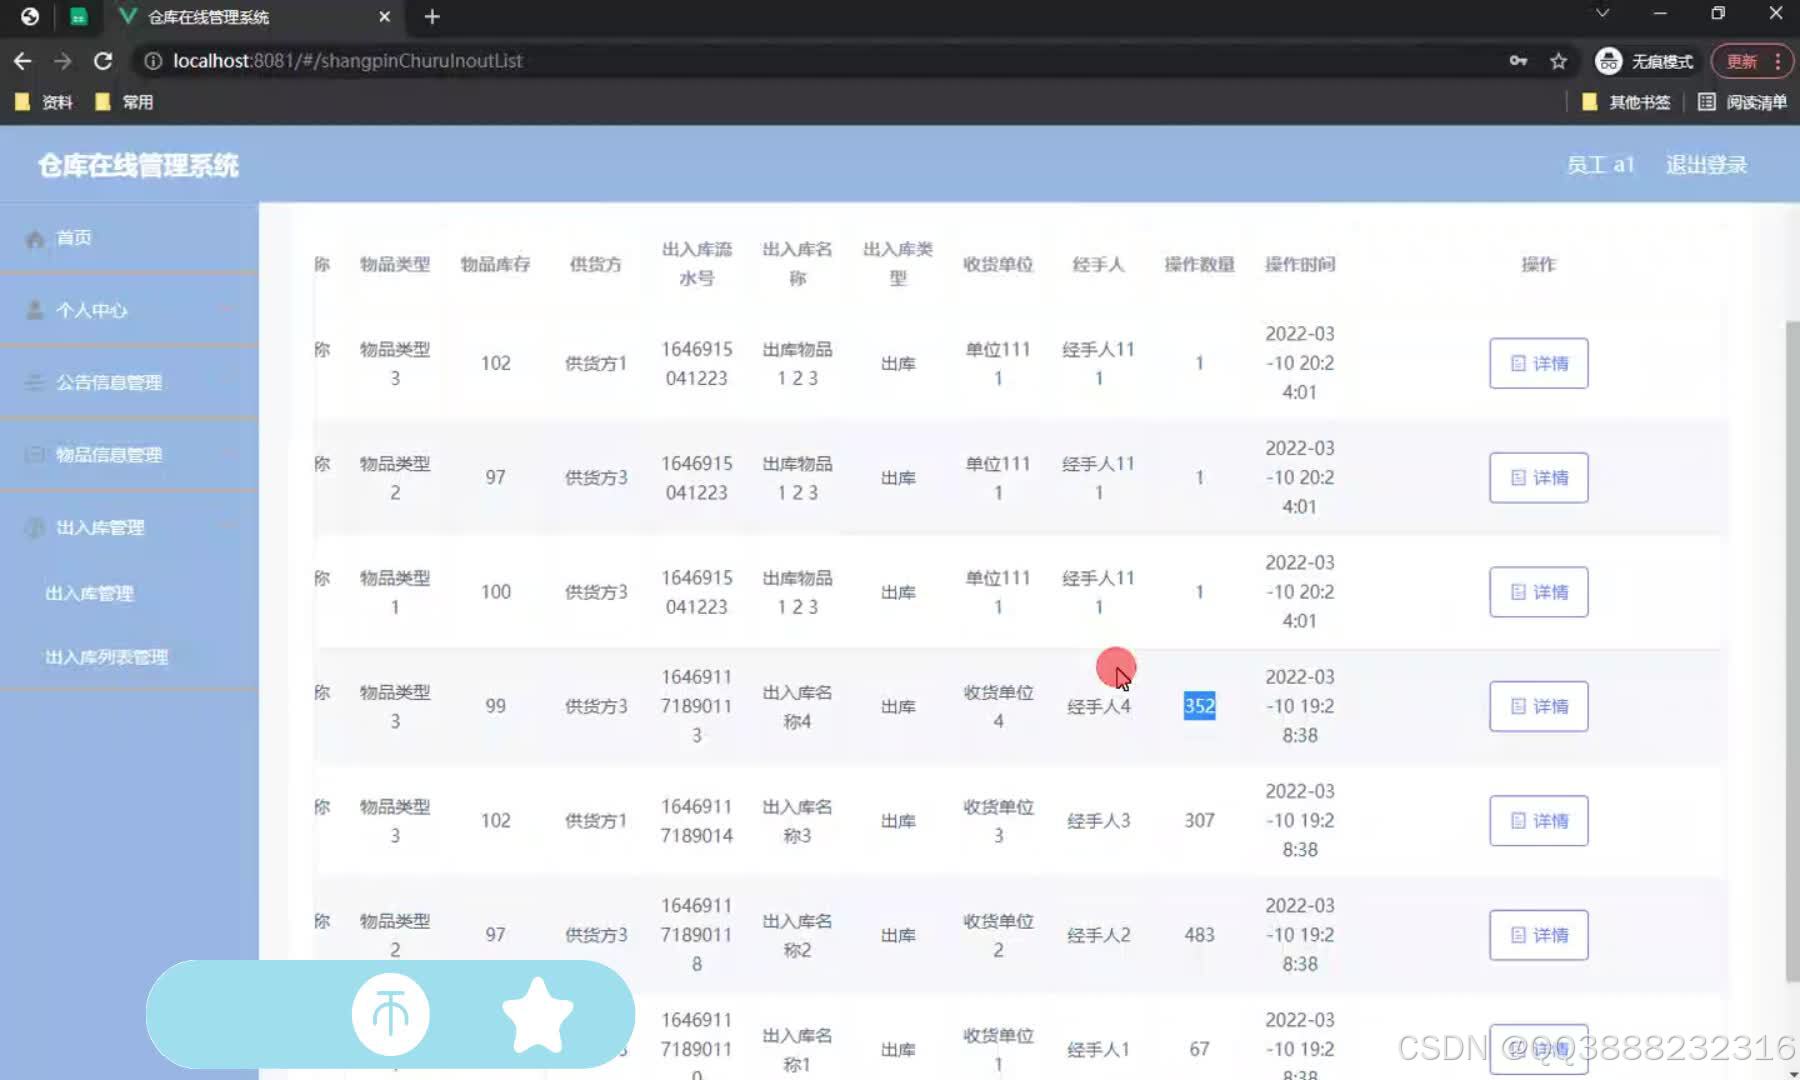Screen dimensions: 1800x1080
Task: Open the browser tab search dropdown arrow
Action: (x=1601, y=13)
